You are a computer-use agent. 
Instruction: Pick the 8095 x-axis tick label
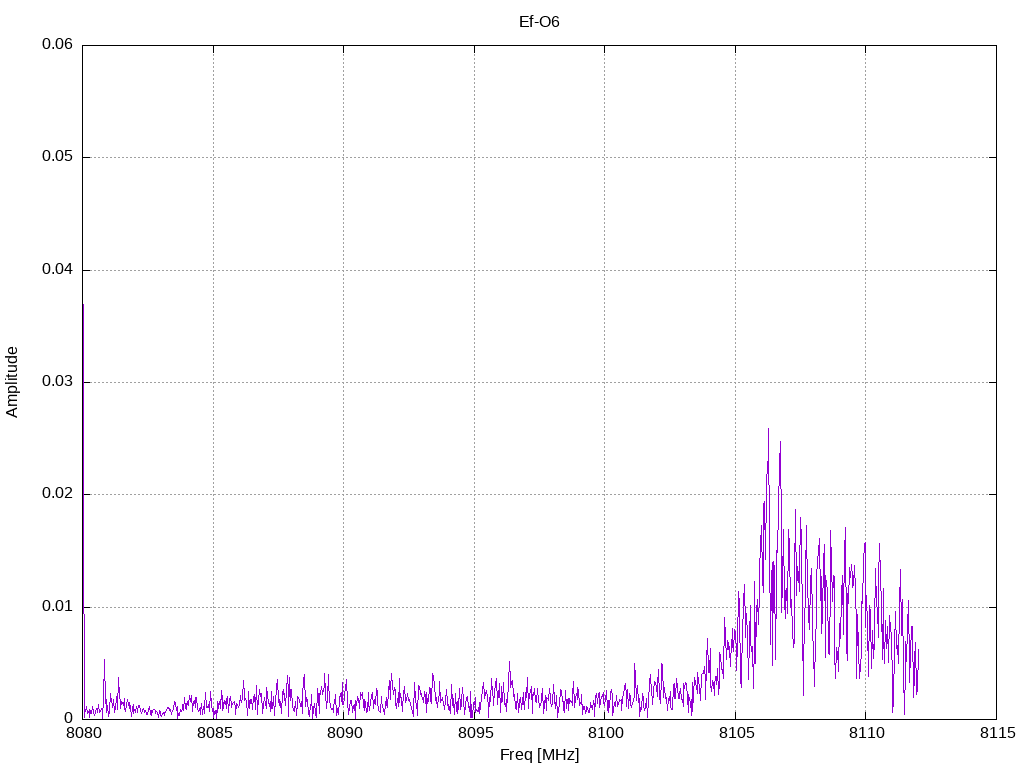tap(474, 735)
